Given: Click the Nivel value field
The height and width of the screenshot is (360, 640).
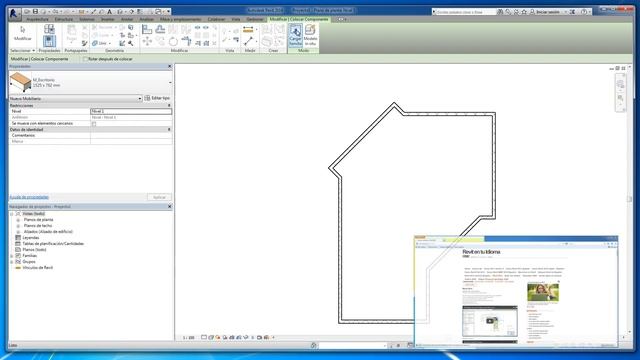Looking at the screenshot, I should [131, 111].
